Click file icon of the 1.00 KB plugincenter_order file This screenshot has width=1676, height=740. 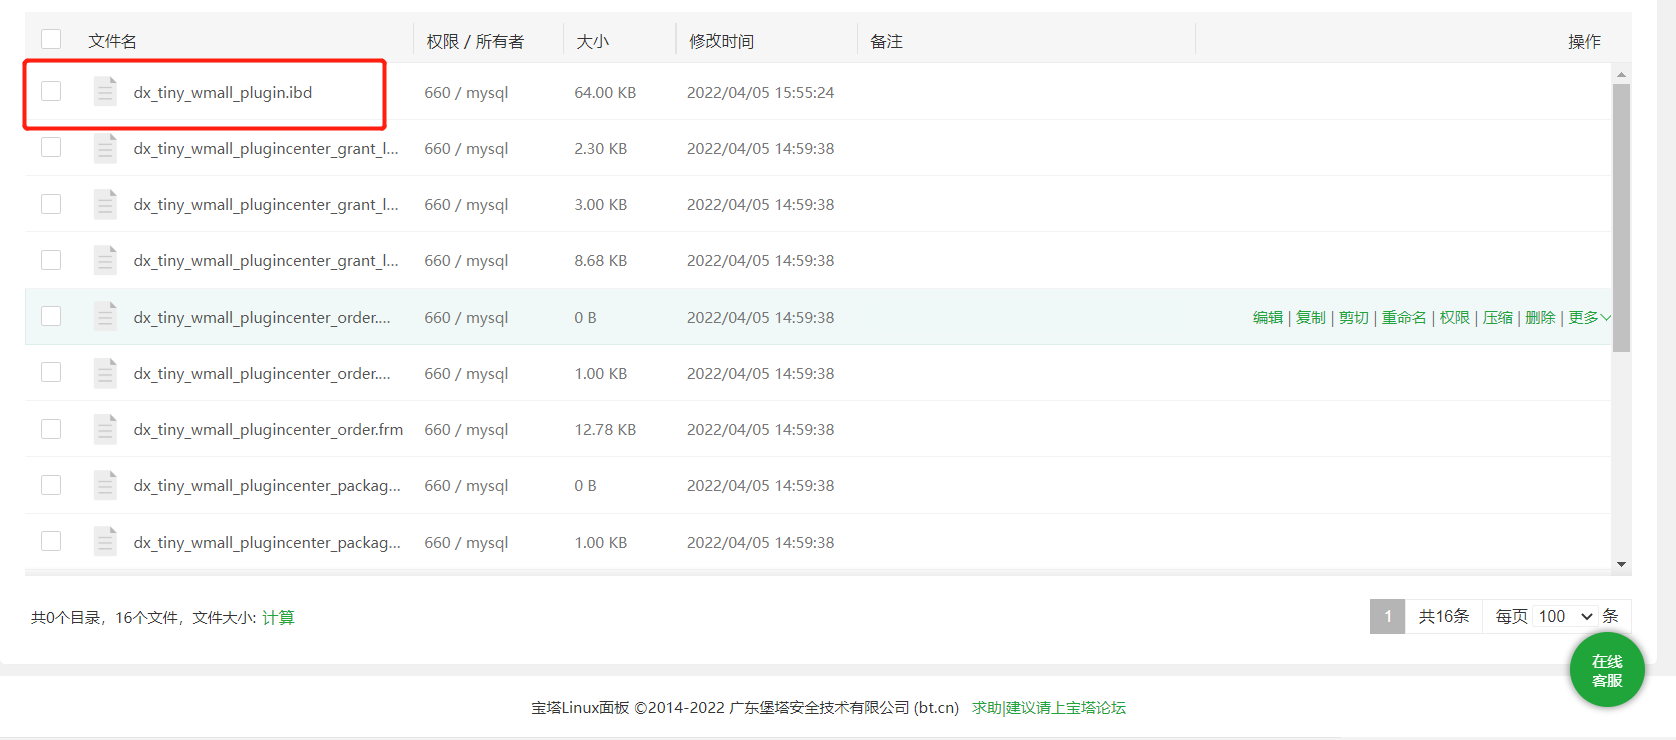tap(105, 373)
